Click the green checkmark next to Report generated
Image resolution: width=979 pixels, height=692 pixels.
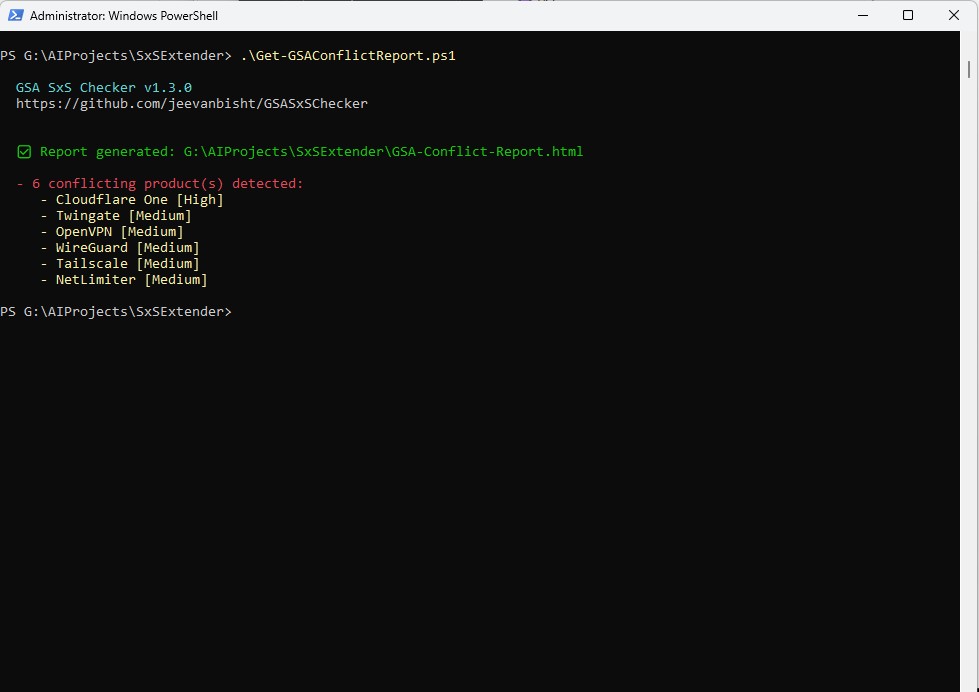(24, 152)
